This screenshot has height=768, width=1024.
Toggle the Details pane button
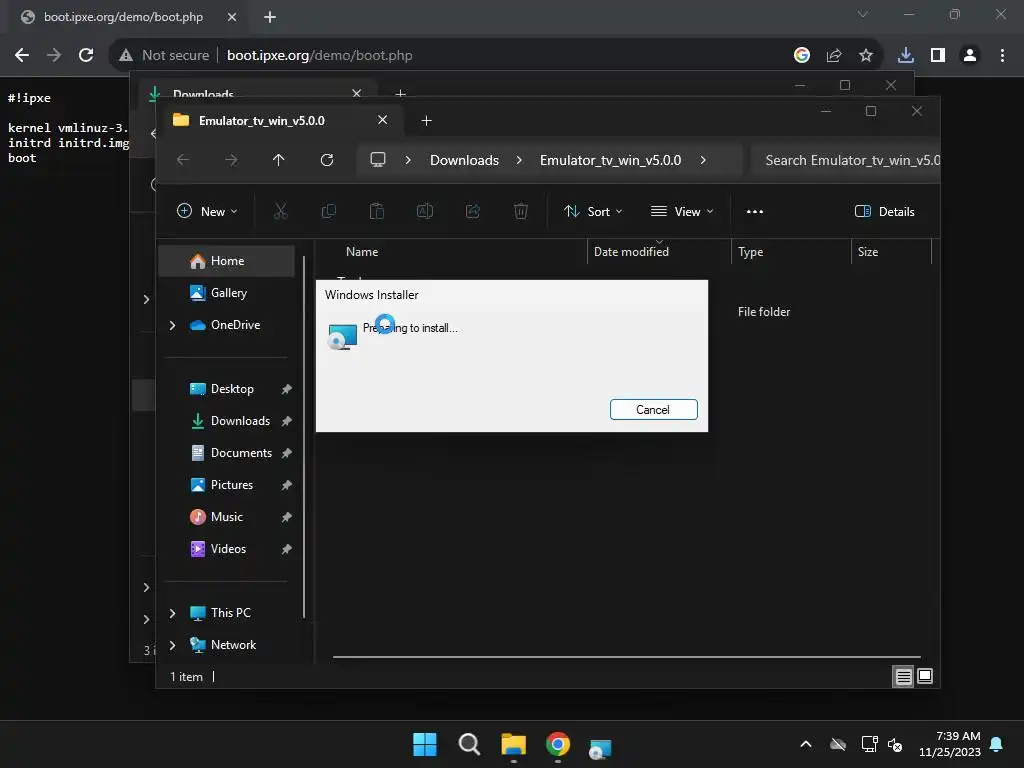pos(884,211)
